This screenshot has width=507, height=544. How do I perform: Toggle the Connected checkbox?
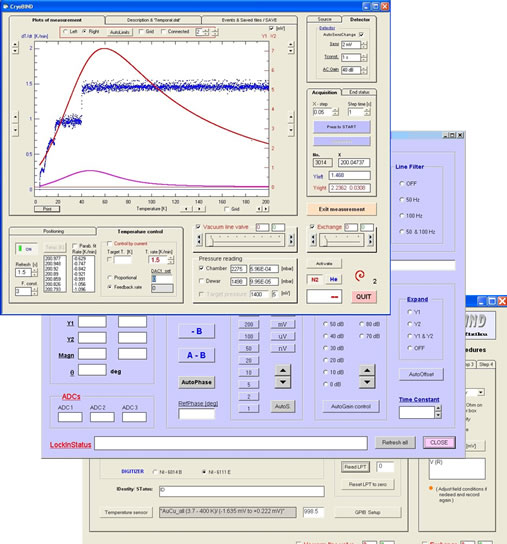[x=163, y=32]
